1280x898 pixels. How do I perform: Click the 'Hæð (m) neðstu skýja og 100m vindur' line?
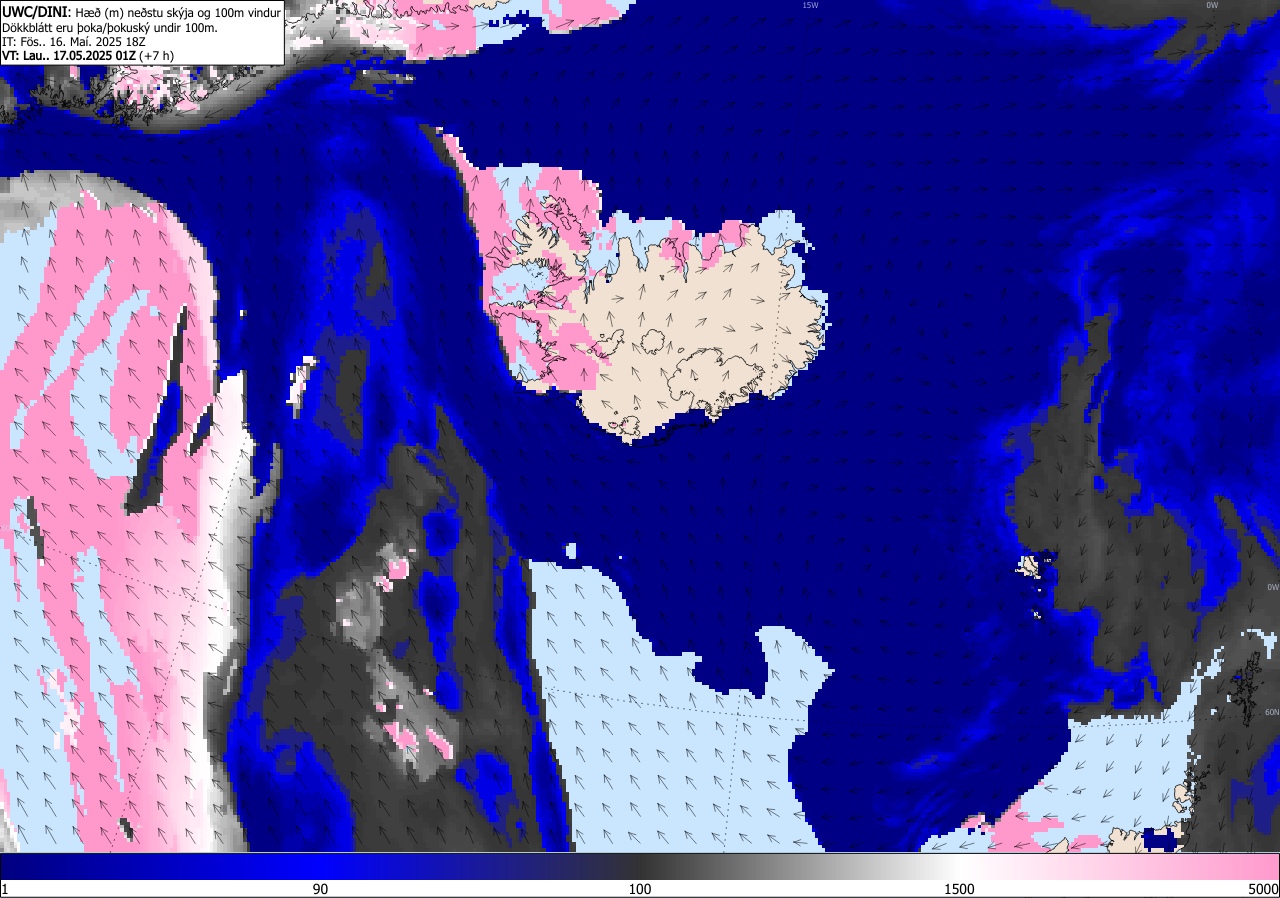pyautogui.click(x=178, y=12)
